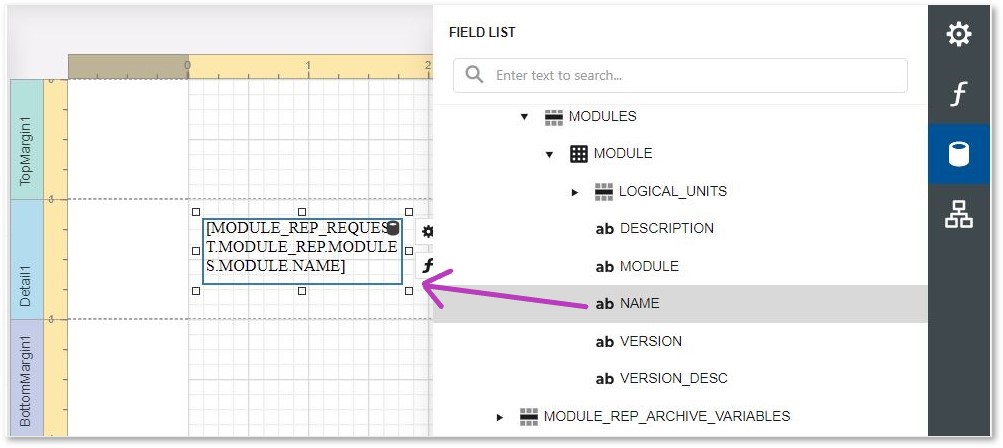Viewport: 1003px width, 448px height.
Task: Open the Report Explorer hierarchy tab
Action: tap(958, 214)
